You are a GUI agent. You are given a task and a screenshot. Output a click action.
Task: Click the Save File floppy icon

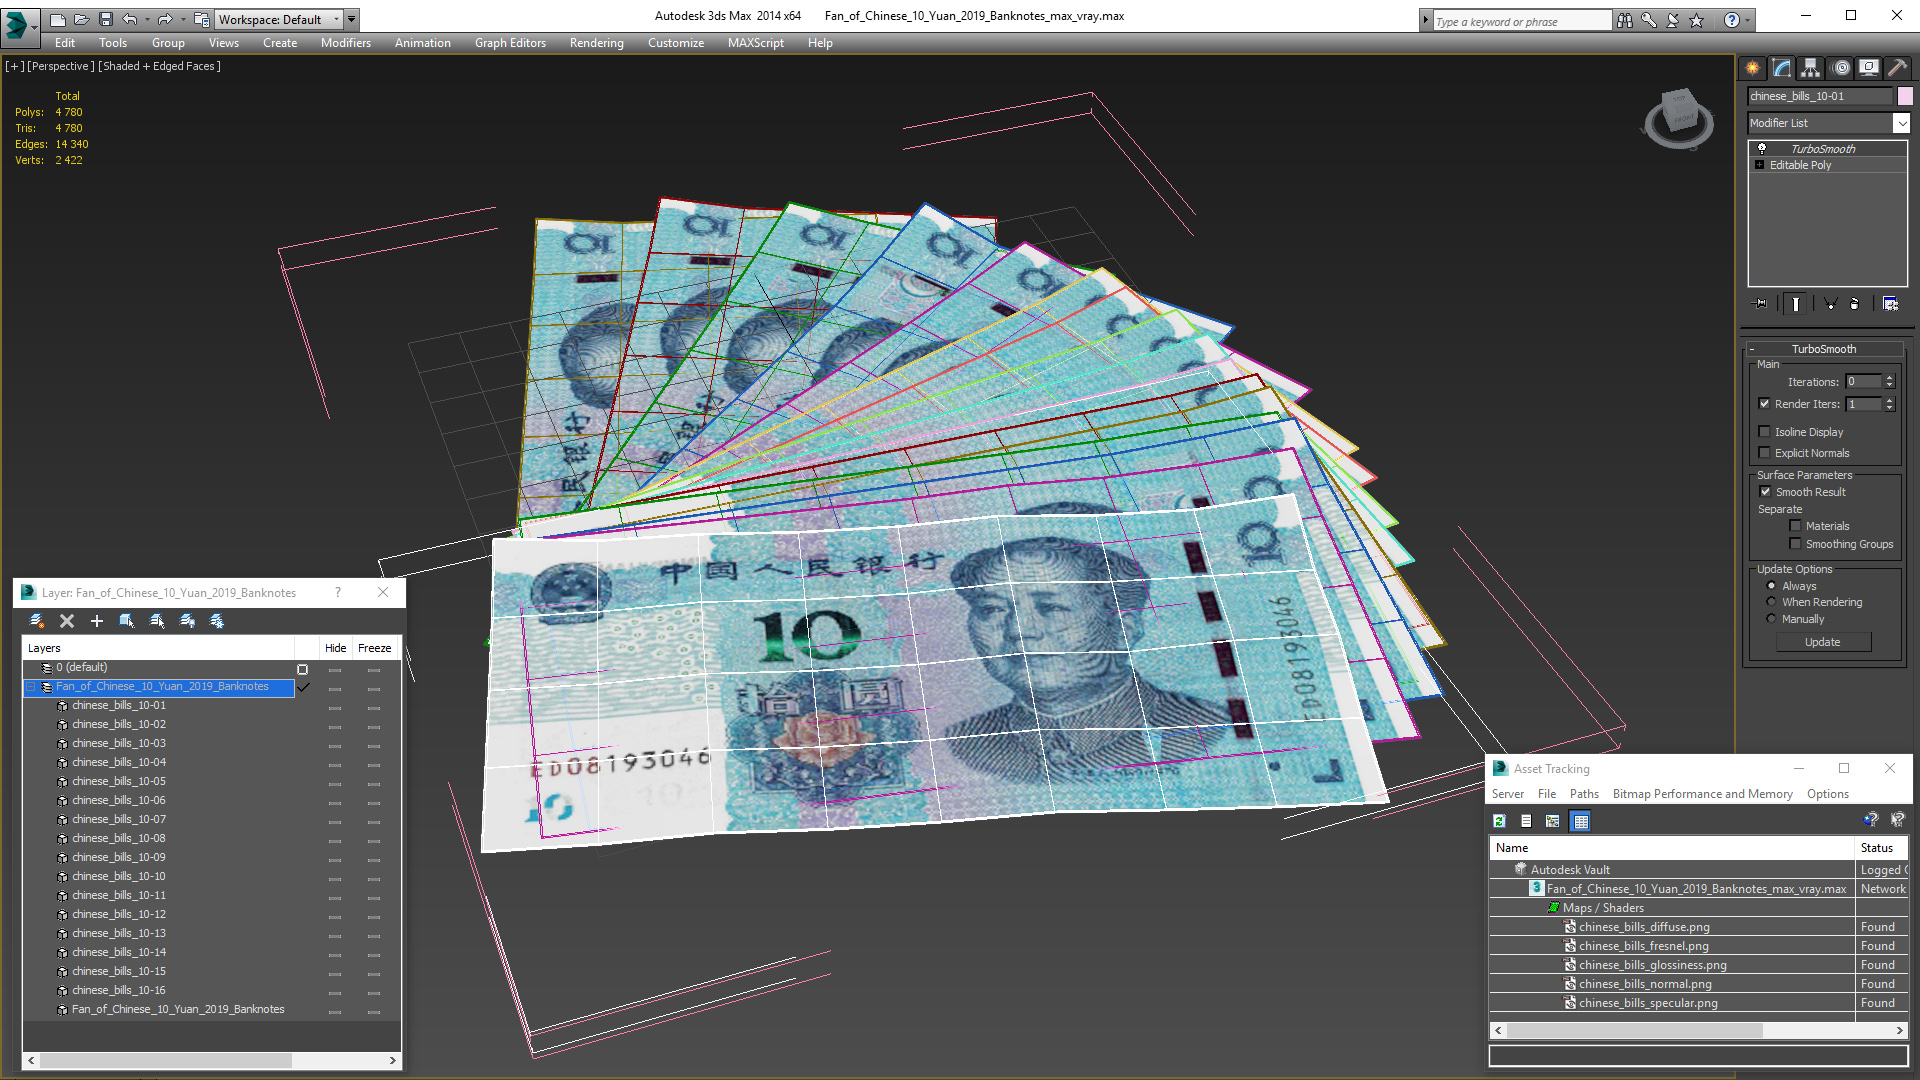click(x=105, y=19)
